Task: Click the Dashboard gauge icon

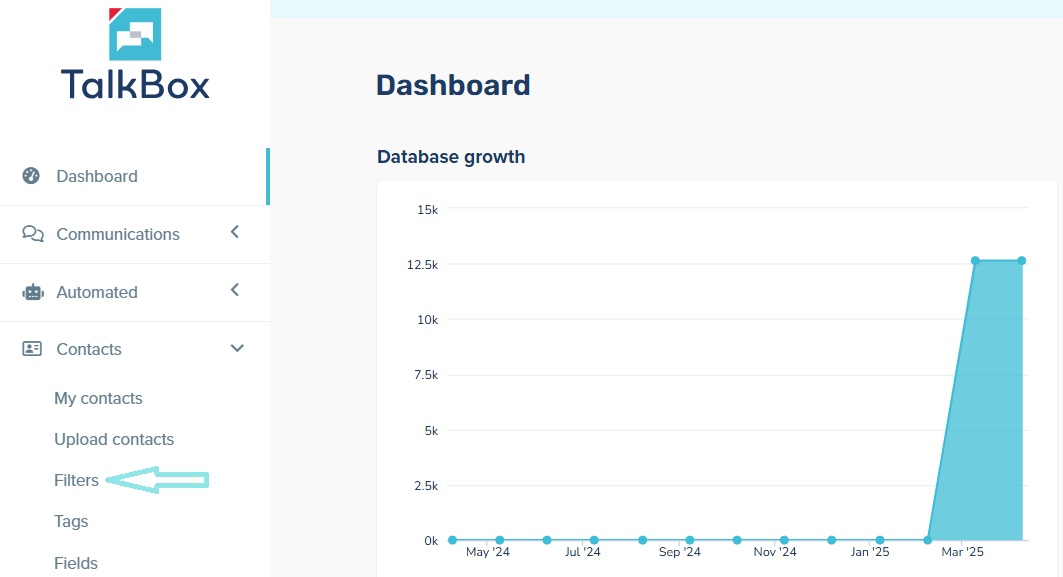Action: click(32, 176)
